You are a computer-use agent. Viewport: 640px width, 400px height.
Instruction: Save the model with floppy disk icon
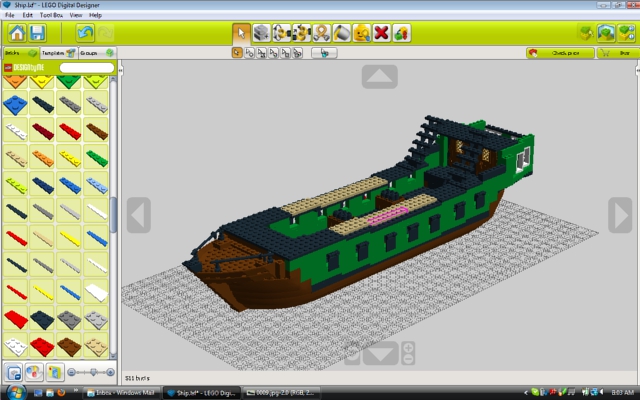click(38, 33)
